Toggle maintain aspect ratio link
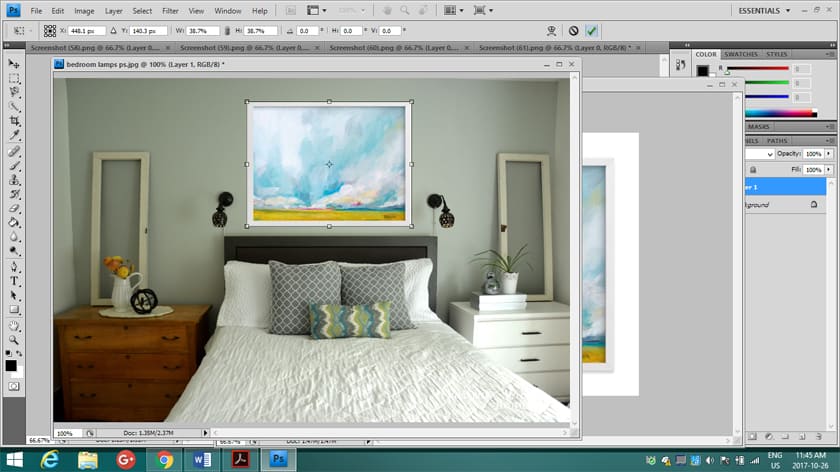Image resolution: width=840 pixels, height=472 pixels. (227, 31)
